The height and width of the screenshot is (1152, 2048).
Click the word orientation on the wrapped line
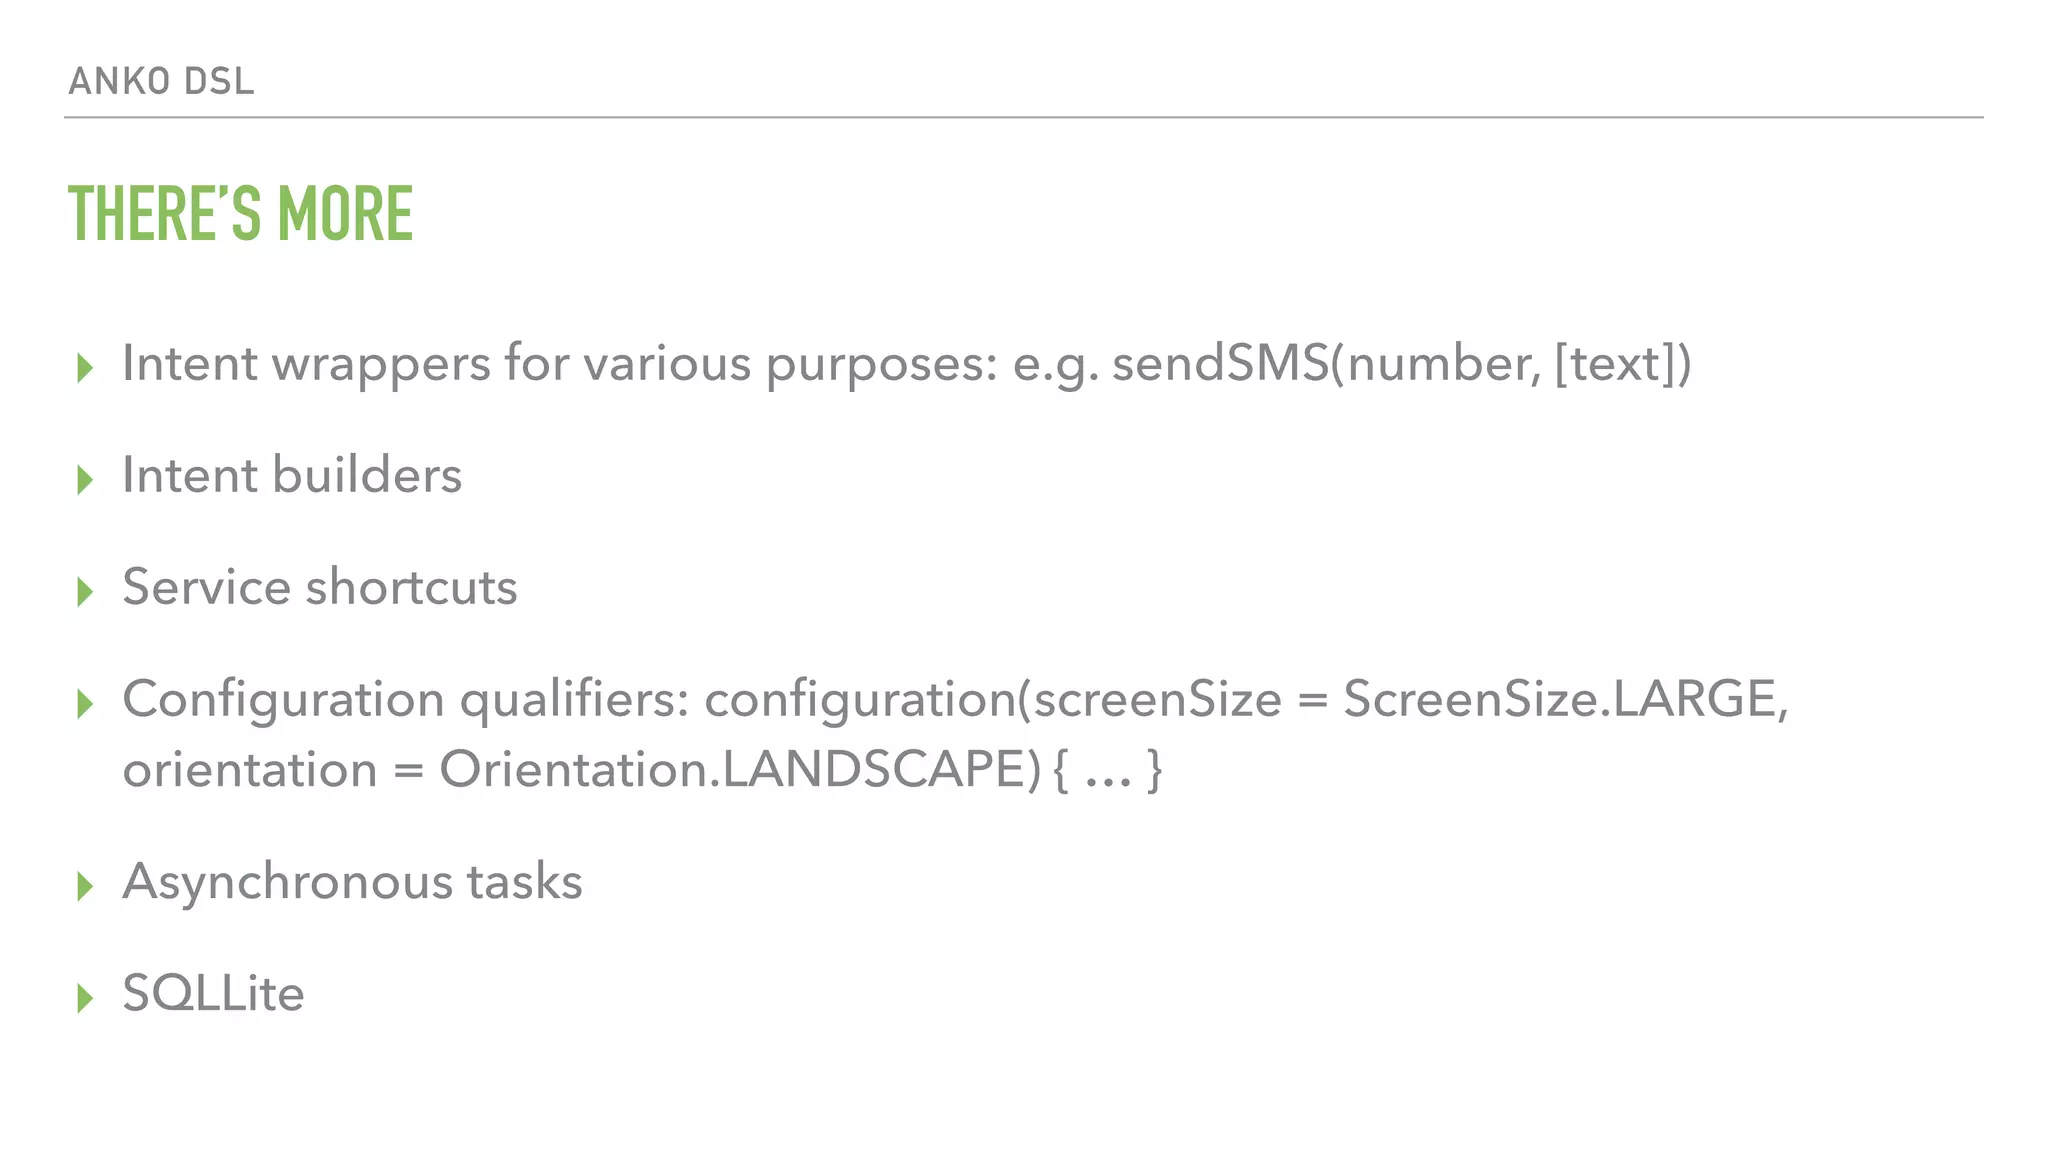[x=250, y=770]
